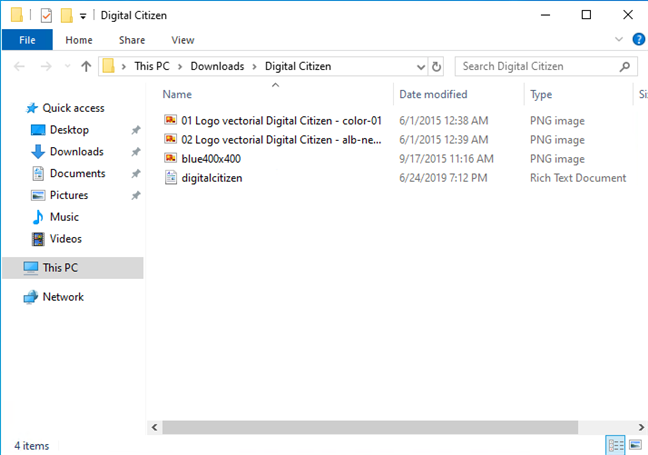Open the File ribbon tab
648x455 pixels.
(x=27, y=40)
